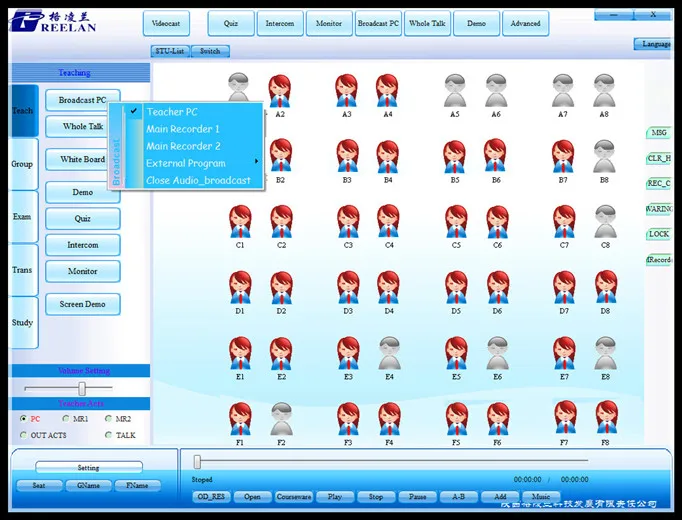Choose Main Recorder 1 from menu
This screenshot has height=520, width=682.
tap(183, 129)
